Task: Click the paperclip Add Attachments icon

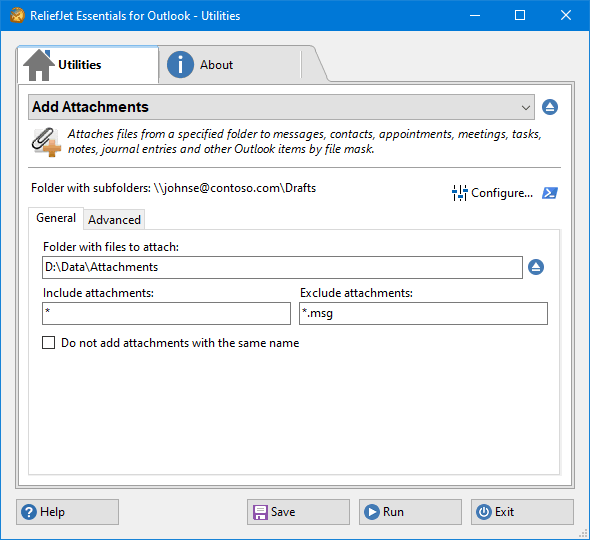Action: click(x=46, y=142)
